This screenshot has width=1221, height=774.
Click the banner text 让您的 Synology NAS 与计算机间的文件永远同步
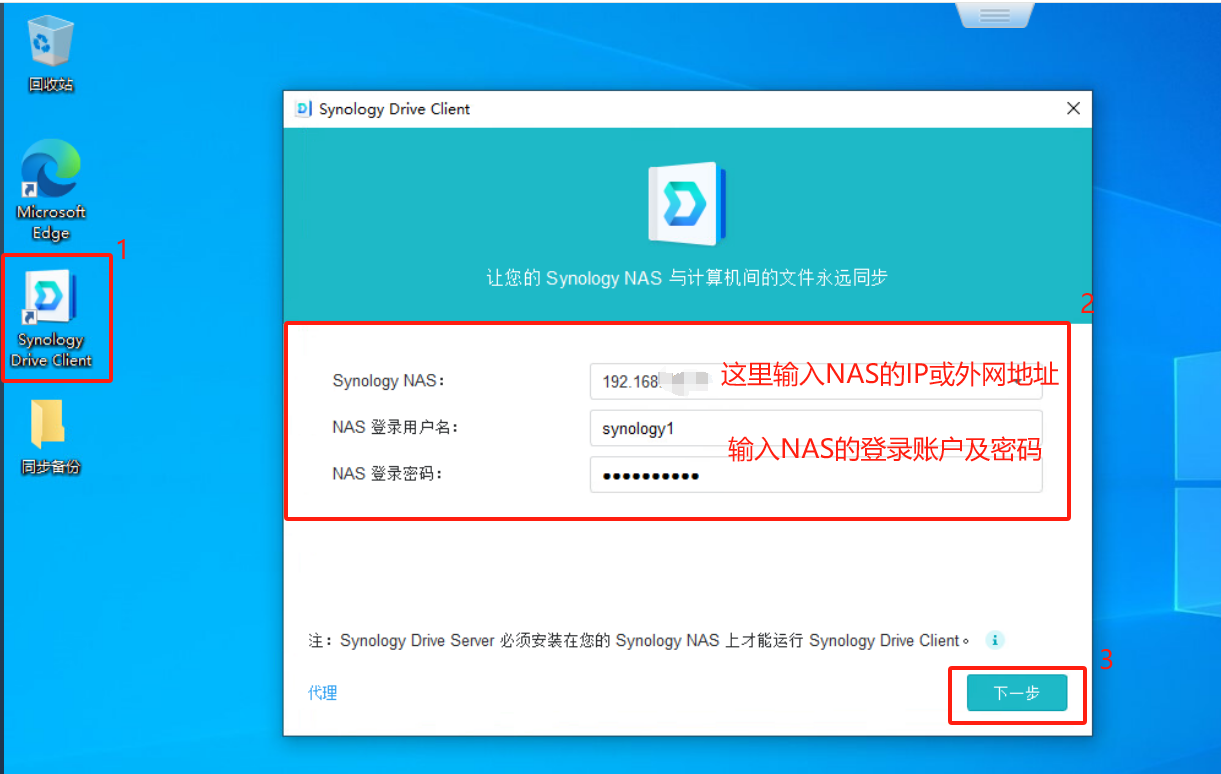click(x=687, y=278)
